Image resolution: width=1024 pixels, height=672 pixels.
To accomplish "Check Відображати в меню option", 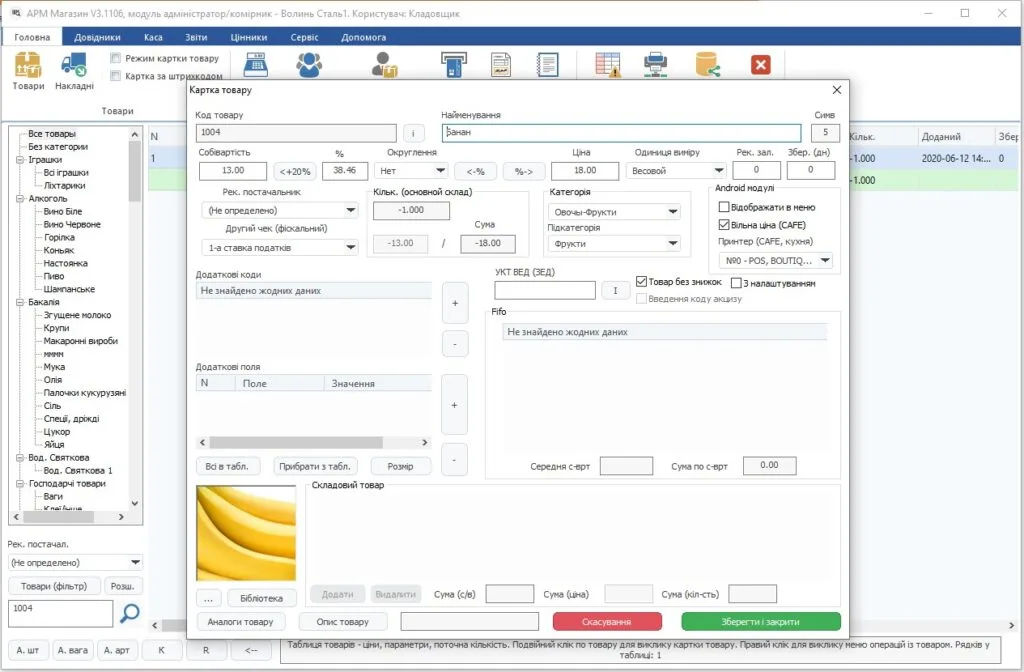I will (x=724, y=207).
